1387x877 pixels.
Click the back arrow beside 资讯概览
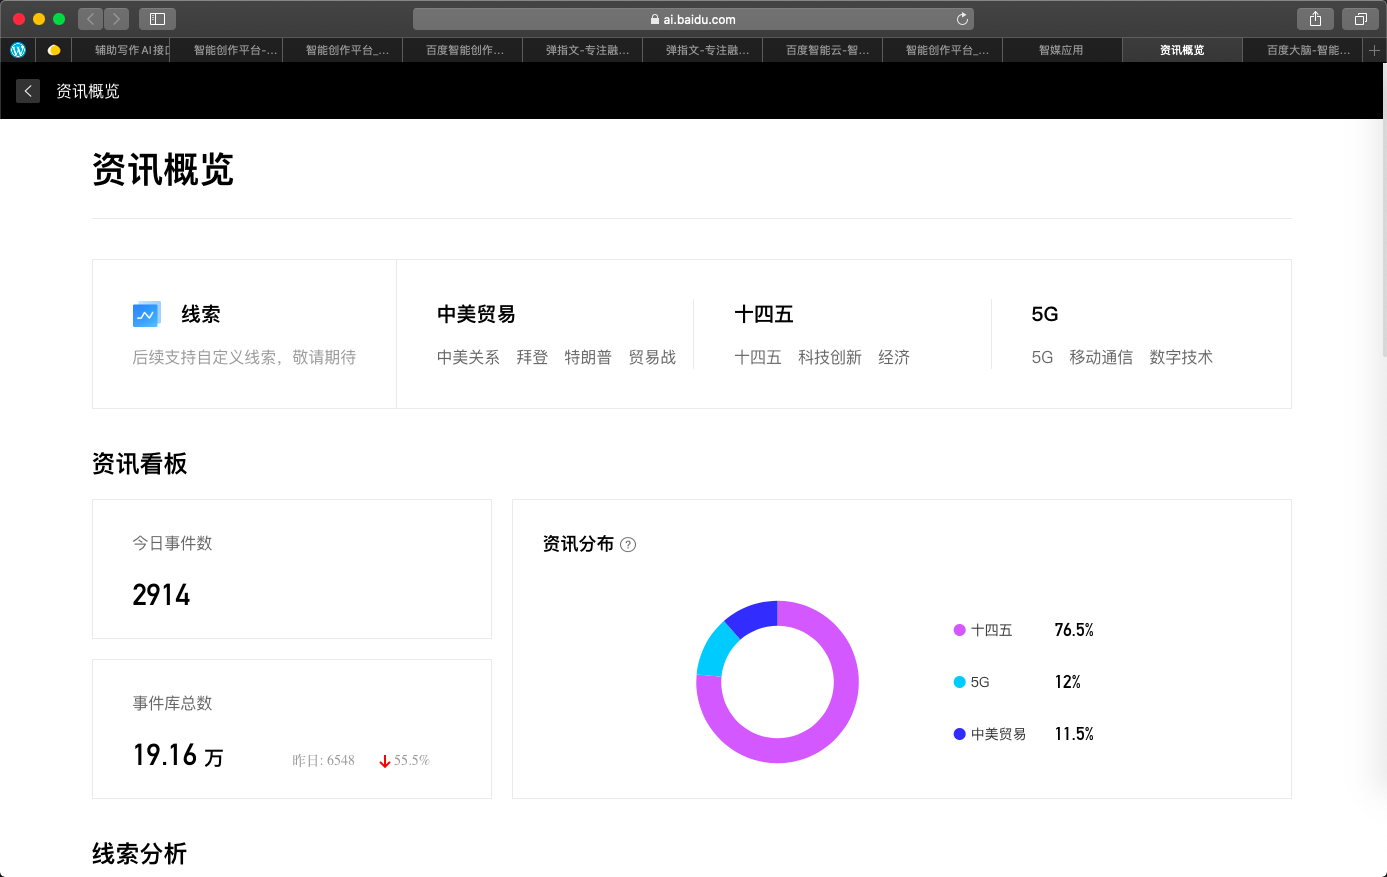[x=28, y=91]
